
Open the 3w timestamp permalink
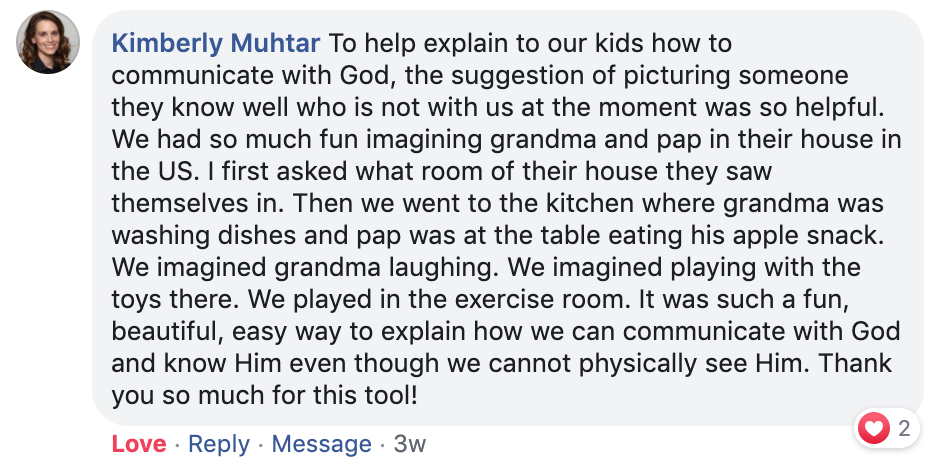point(409,444)
